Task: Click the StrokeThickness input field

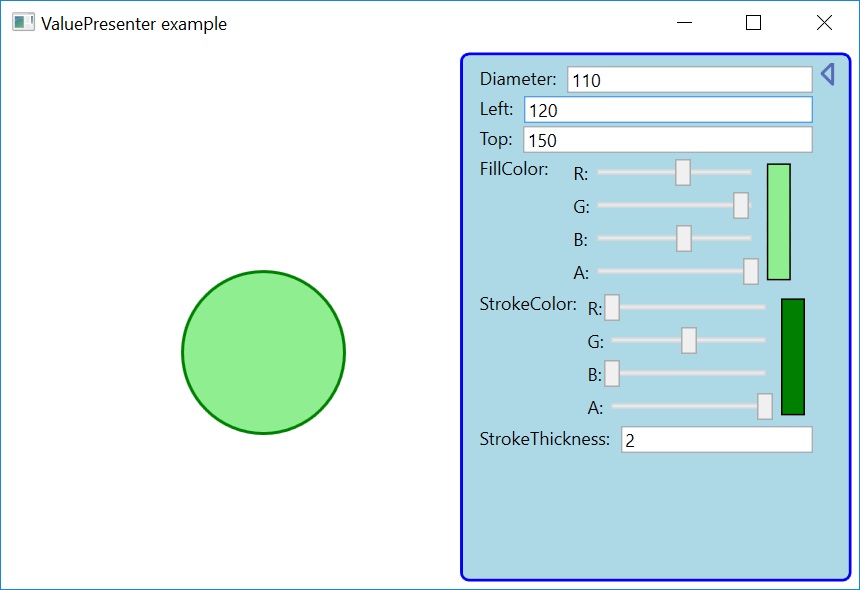Action: 716,440
